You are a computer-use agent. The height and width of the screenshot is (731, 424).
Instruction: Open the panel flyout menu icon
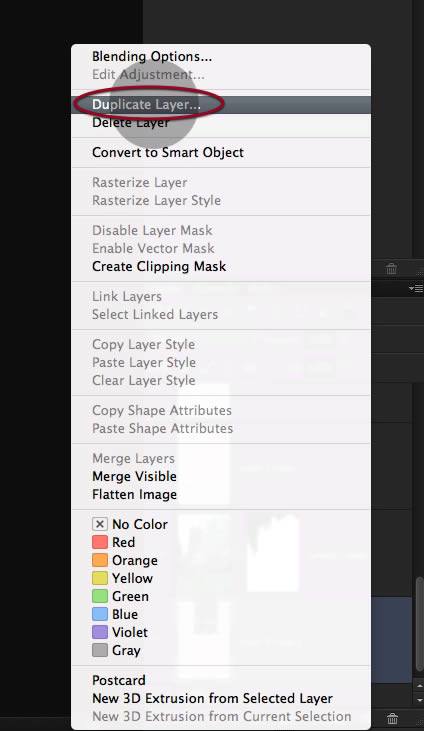point(416,289)
